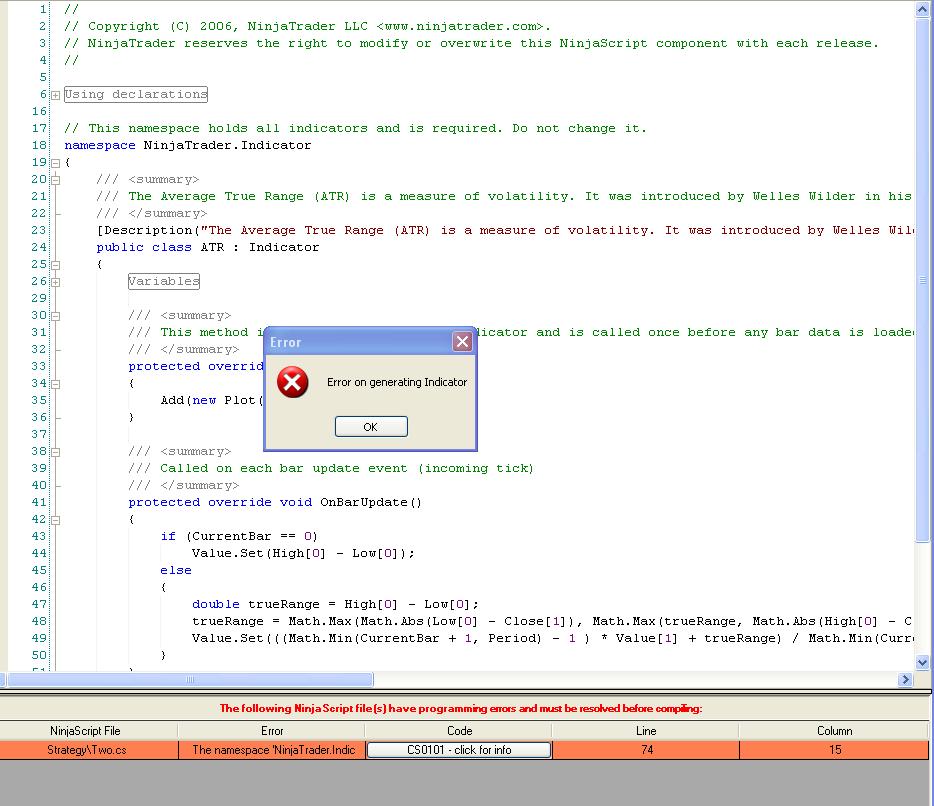Screen dimensions: 934x806
Task: Click the 'Using declarations' collapsed box text
Action: 136,94
